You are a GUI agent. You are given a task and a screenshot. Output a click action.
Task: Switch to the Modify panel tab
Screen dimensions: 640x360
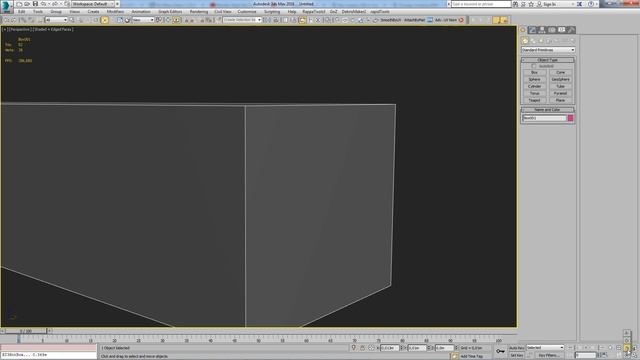coord(532,30)
